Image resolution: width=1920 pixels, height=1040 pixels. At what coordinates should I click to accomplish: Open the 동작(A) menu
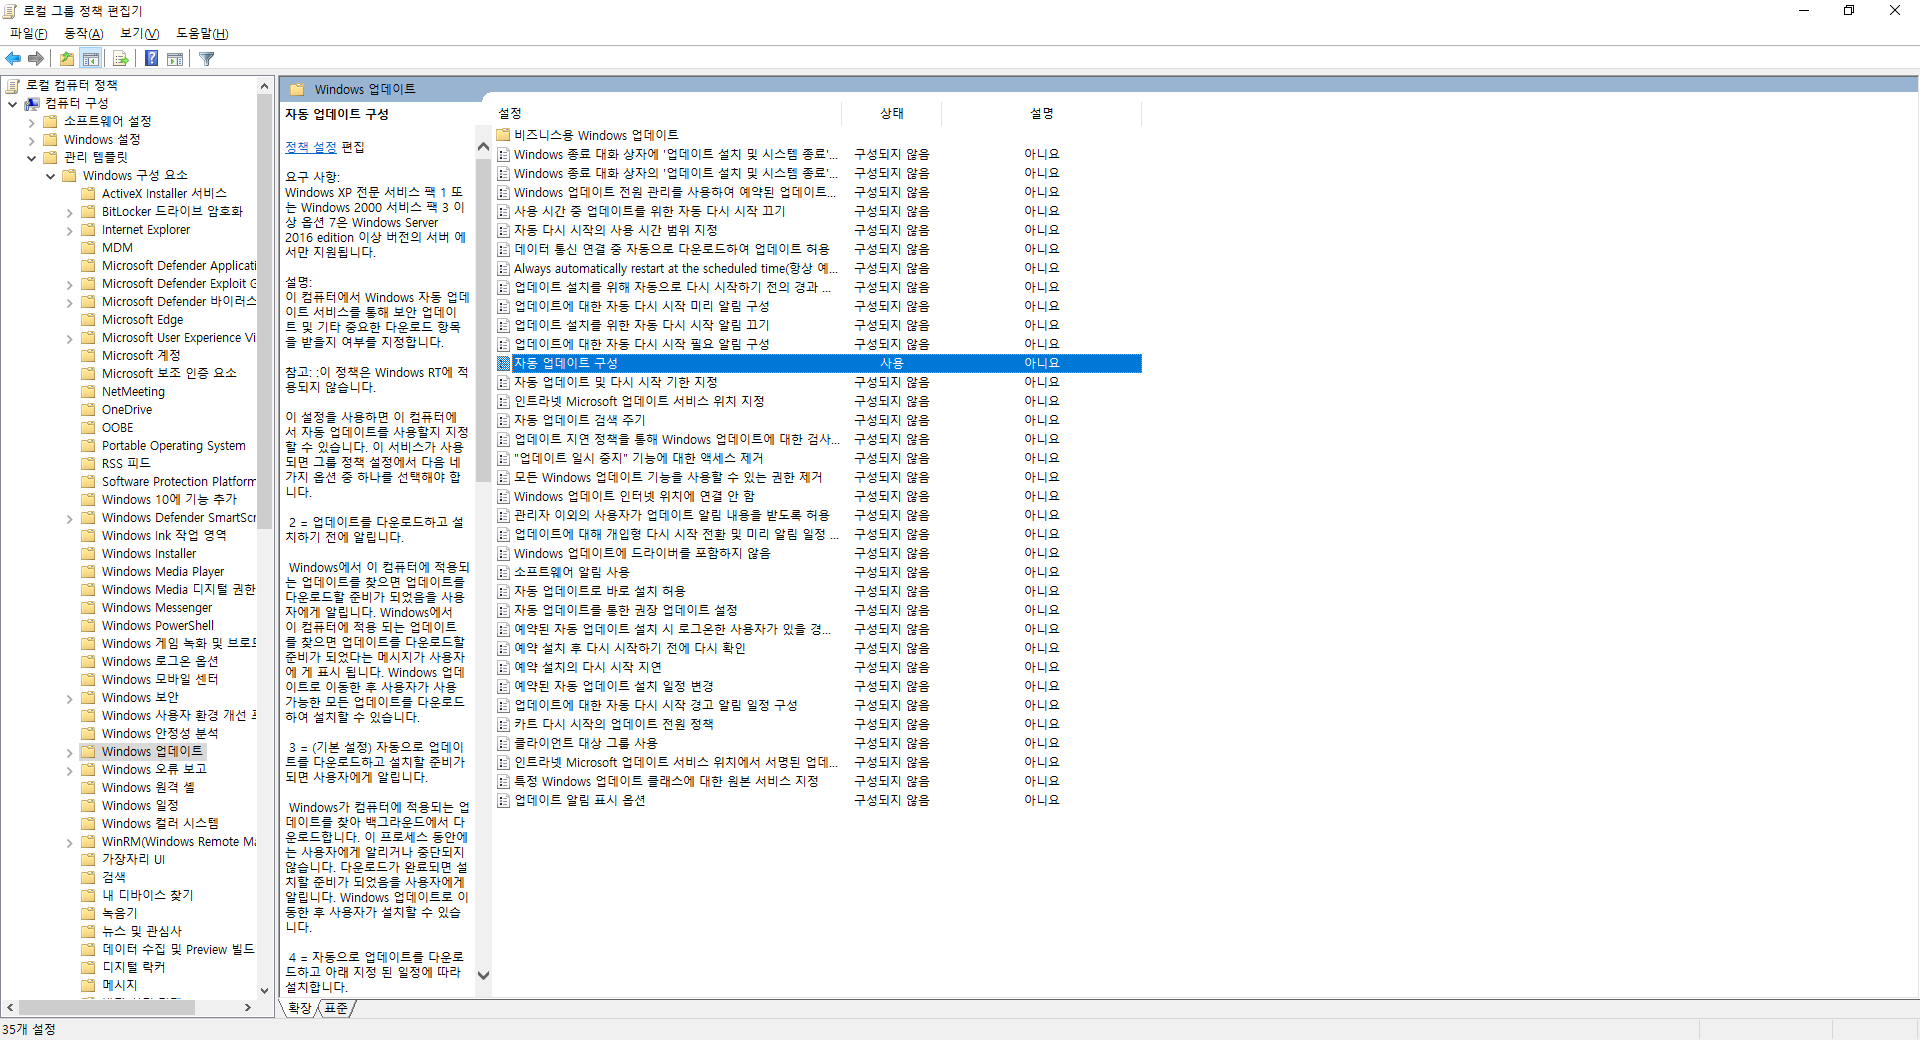[84, 34]
